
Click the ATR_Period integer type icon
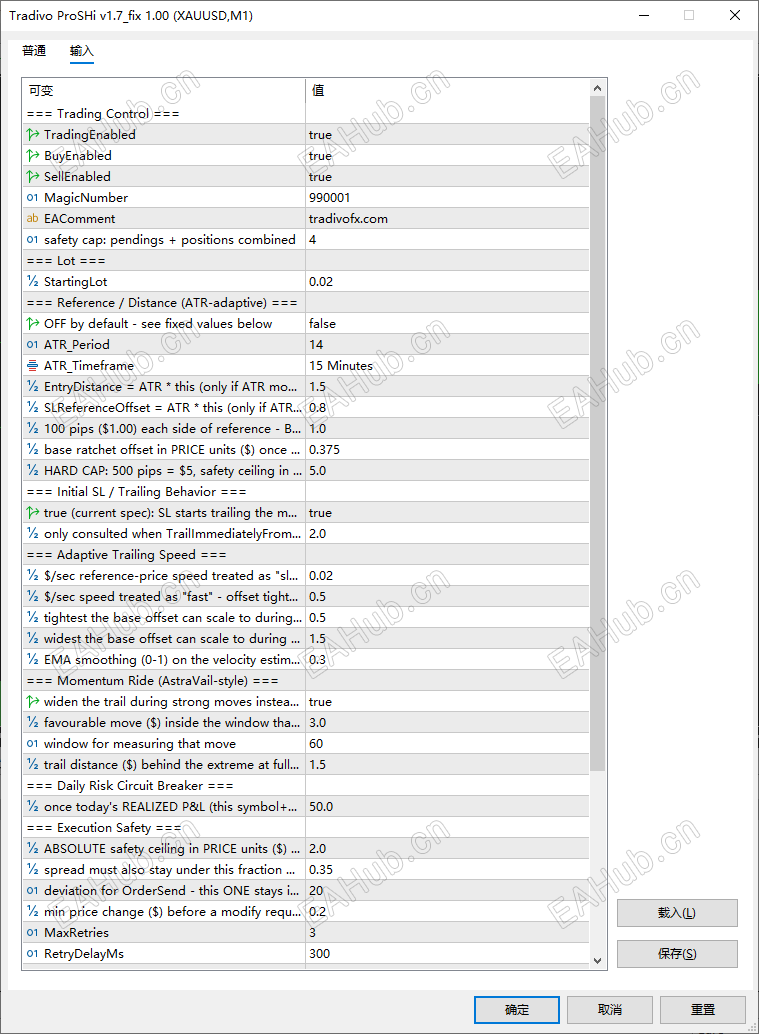(x=32, y=345)
